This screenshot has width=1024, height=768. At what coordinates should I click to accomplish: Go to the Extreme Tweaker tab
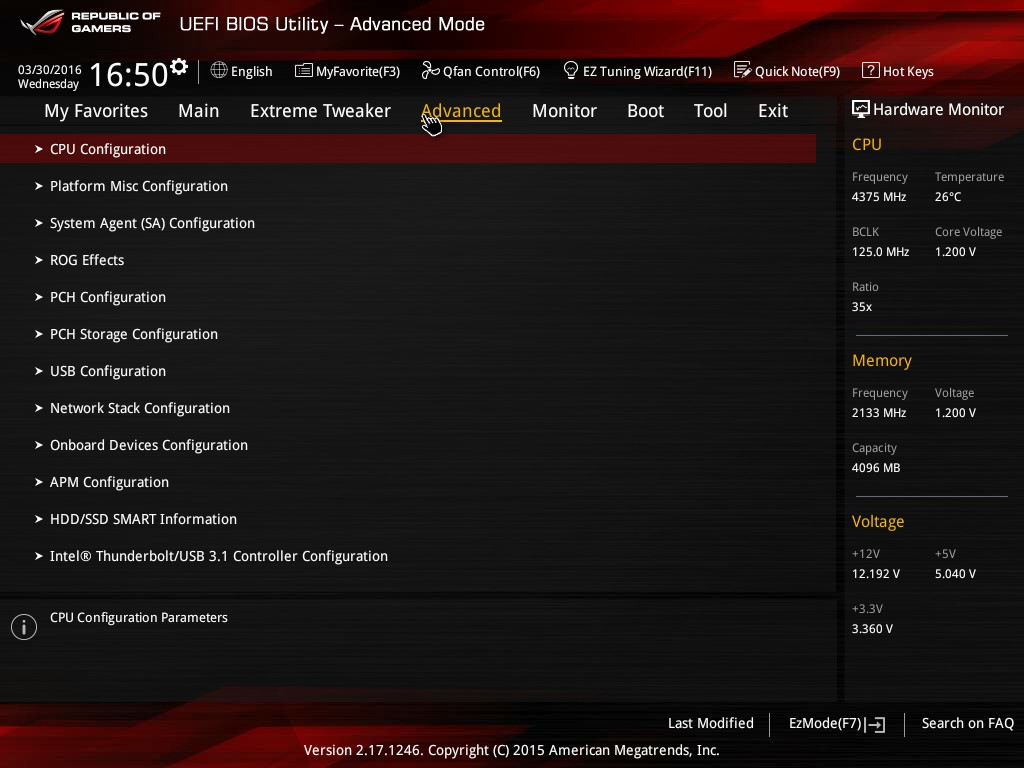coord(320,111)
